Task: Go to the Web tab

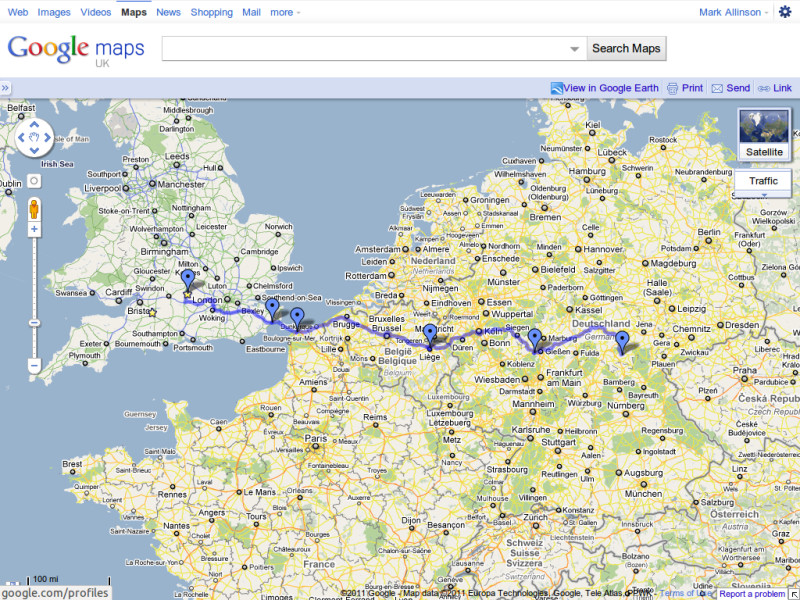Action: (18, 12)
